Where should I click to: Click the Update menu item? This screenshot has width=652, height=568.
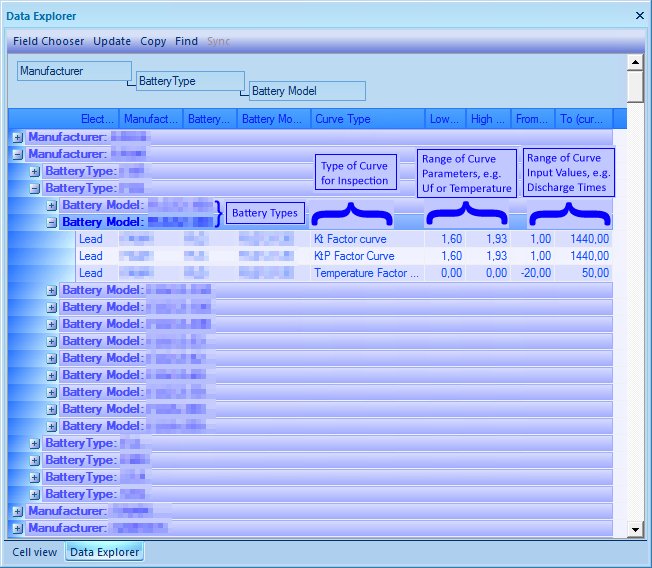[112, 41]
